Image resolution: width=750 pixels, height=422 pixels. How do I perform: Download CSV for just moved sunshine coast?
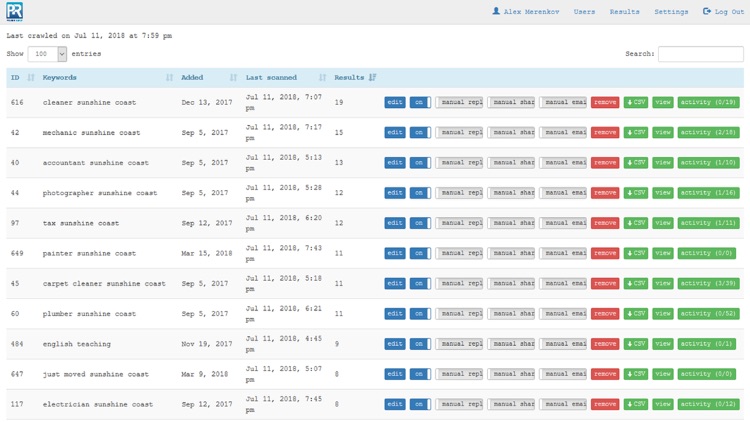pyautogui.click(x=636, y=374)
